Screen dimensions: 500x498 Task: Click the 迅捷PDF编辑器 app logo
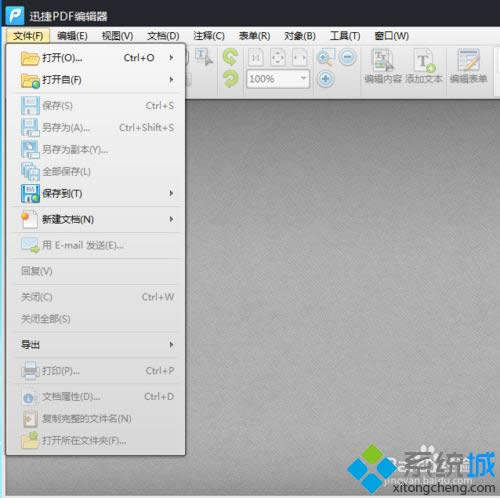[x=15, y=16]
